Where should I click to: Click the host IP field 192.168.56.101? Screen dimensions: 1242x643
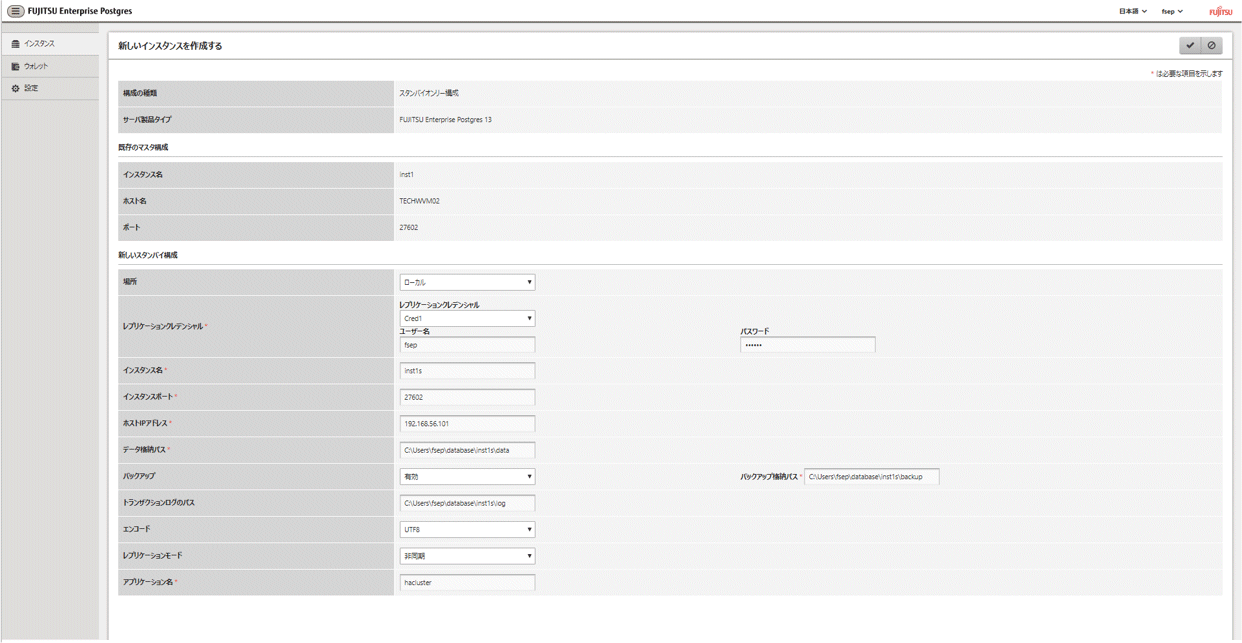[x=467, y=424]
